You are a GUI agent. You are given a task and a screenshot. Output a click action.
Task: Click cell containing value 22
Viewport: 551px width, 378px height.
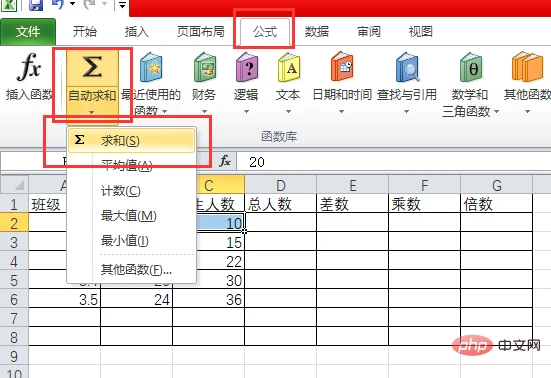[220, 261]
